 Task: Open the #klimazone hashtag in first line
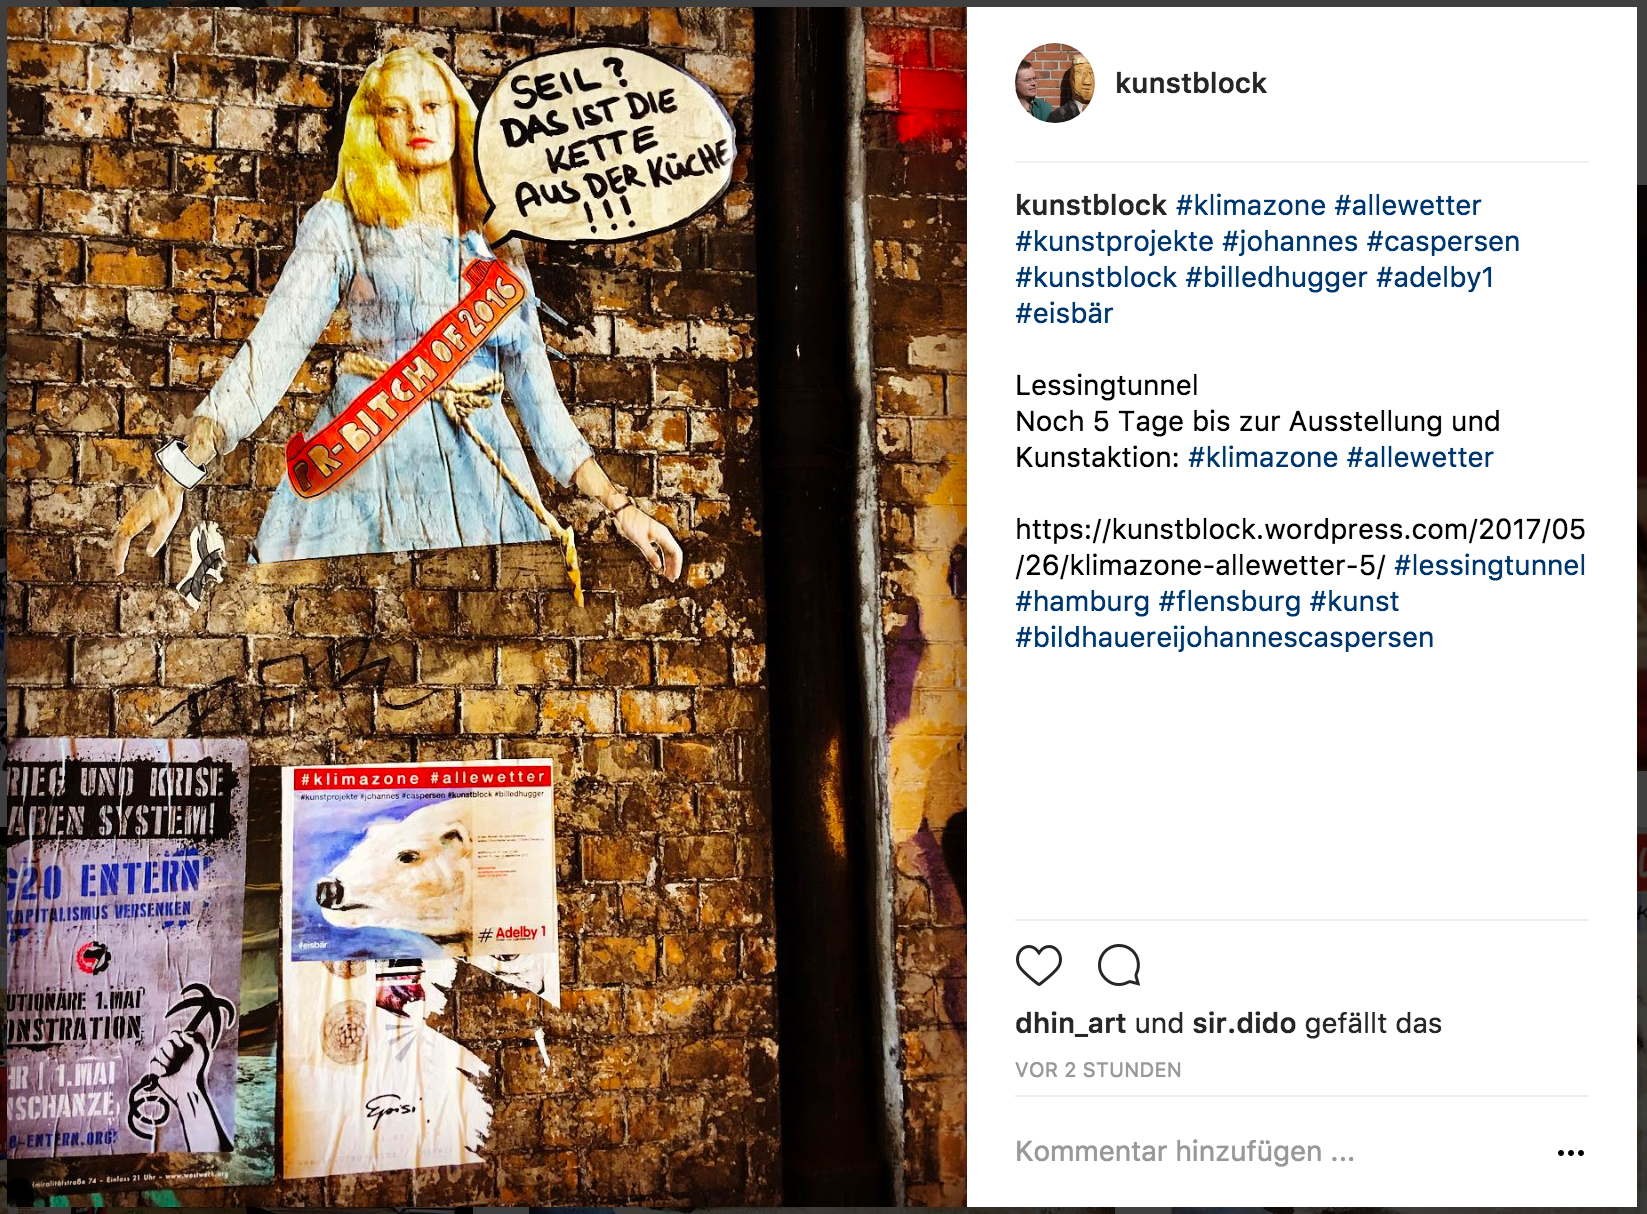(1250, 205)
